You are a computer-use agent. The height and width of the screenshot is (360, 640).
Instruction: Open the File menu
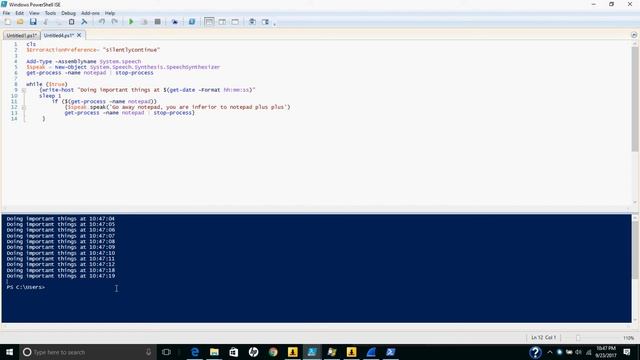[x=6, y=13]
